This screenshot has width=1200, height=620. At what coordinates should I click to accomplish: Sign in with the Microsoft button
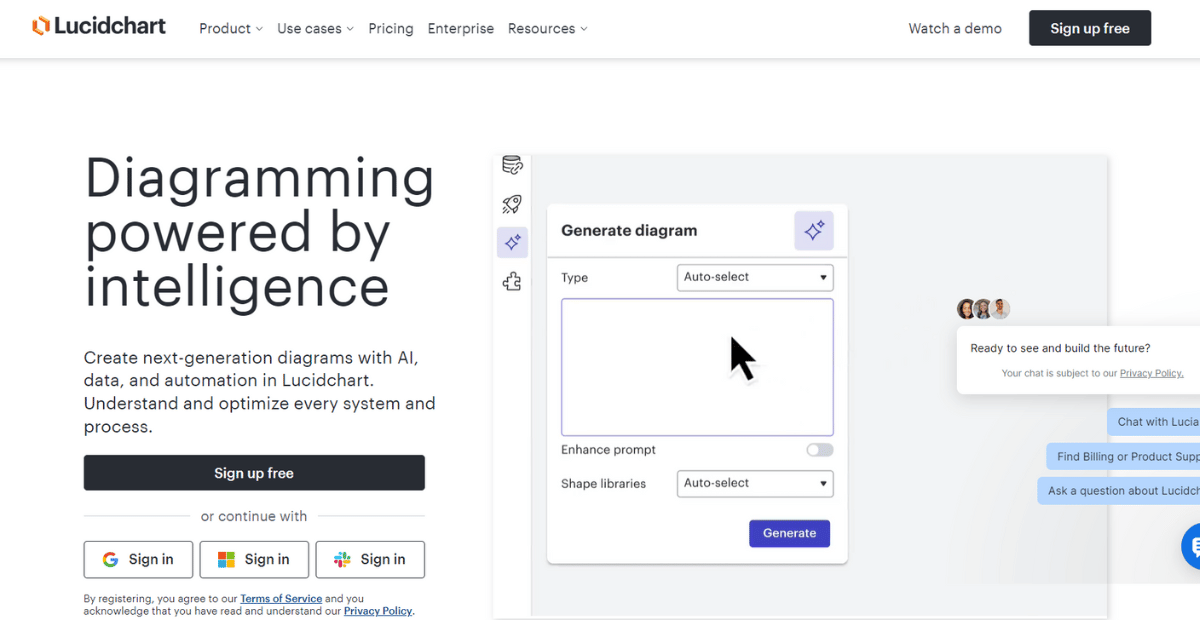click(x=254, y=559)
